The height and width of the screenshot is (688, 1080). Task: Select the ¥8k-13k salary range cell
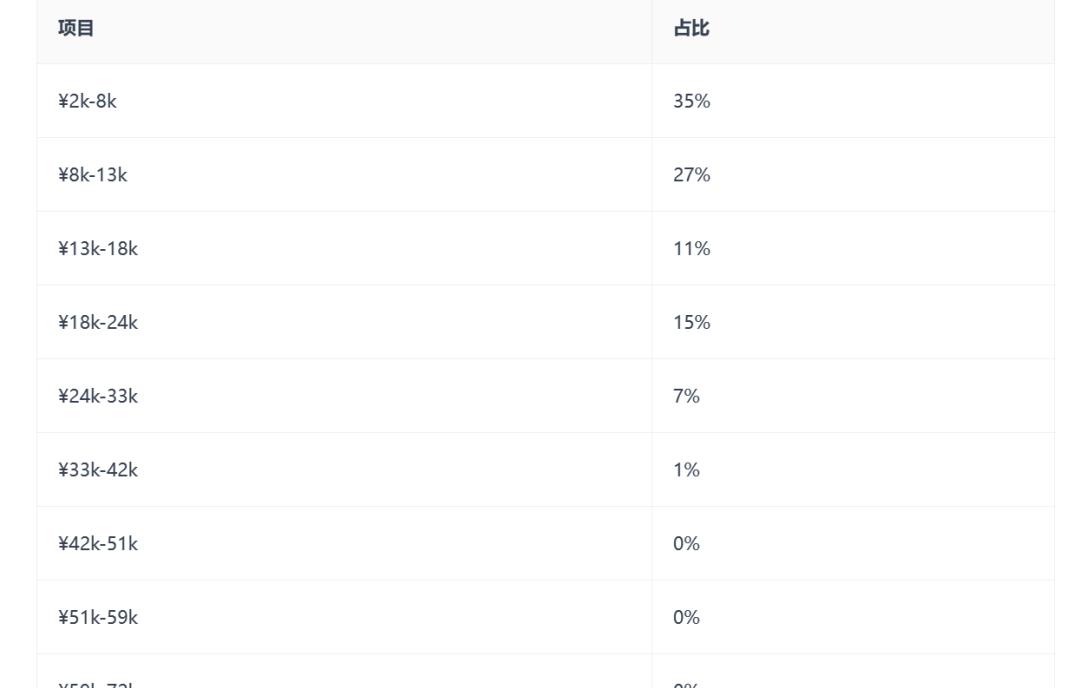point(92,175)
